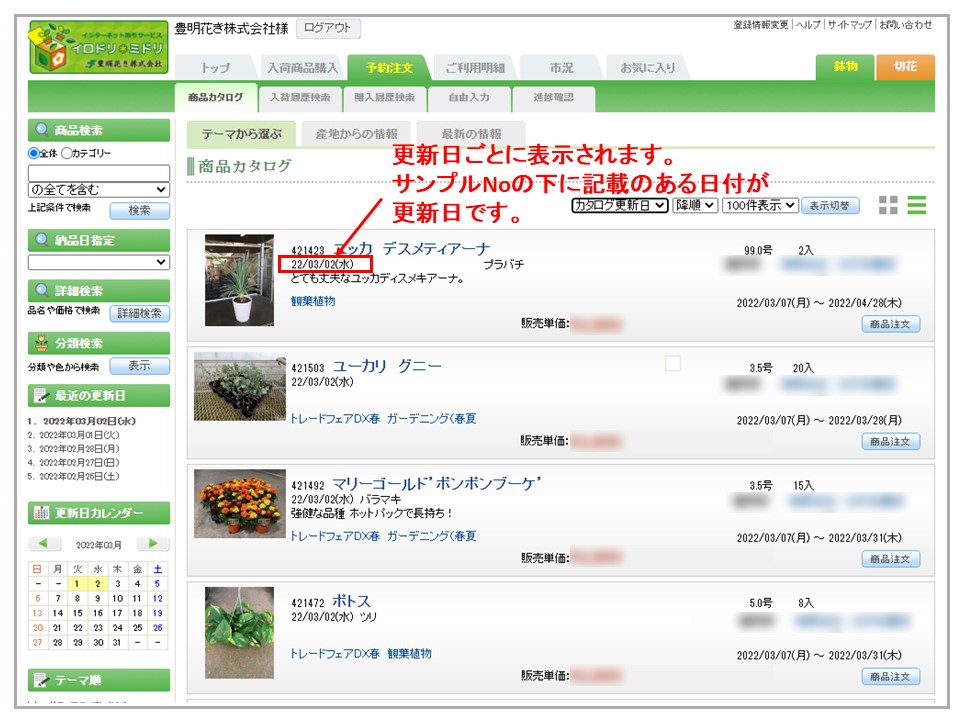Switch to list view icon
Screen dimensions: 960x720
916,205
